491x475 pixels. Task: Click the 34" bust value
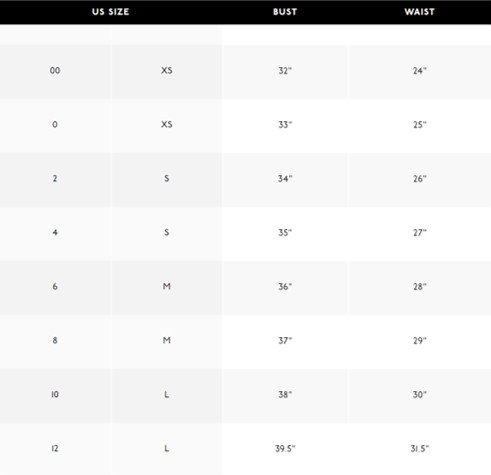tap(285, 178)
